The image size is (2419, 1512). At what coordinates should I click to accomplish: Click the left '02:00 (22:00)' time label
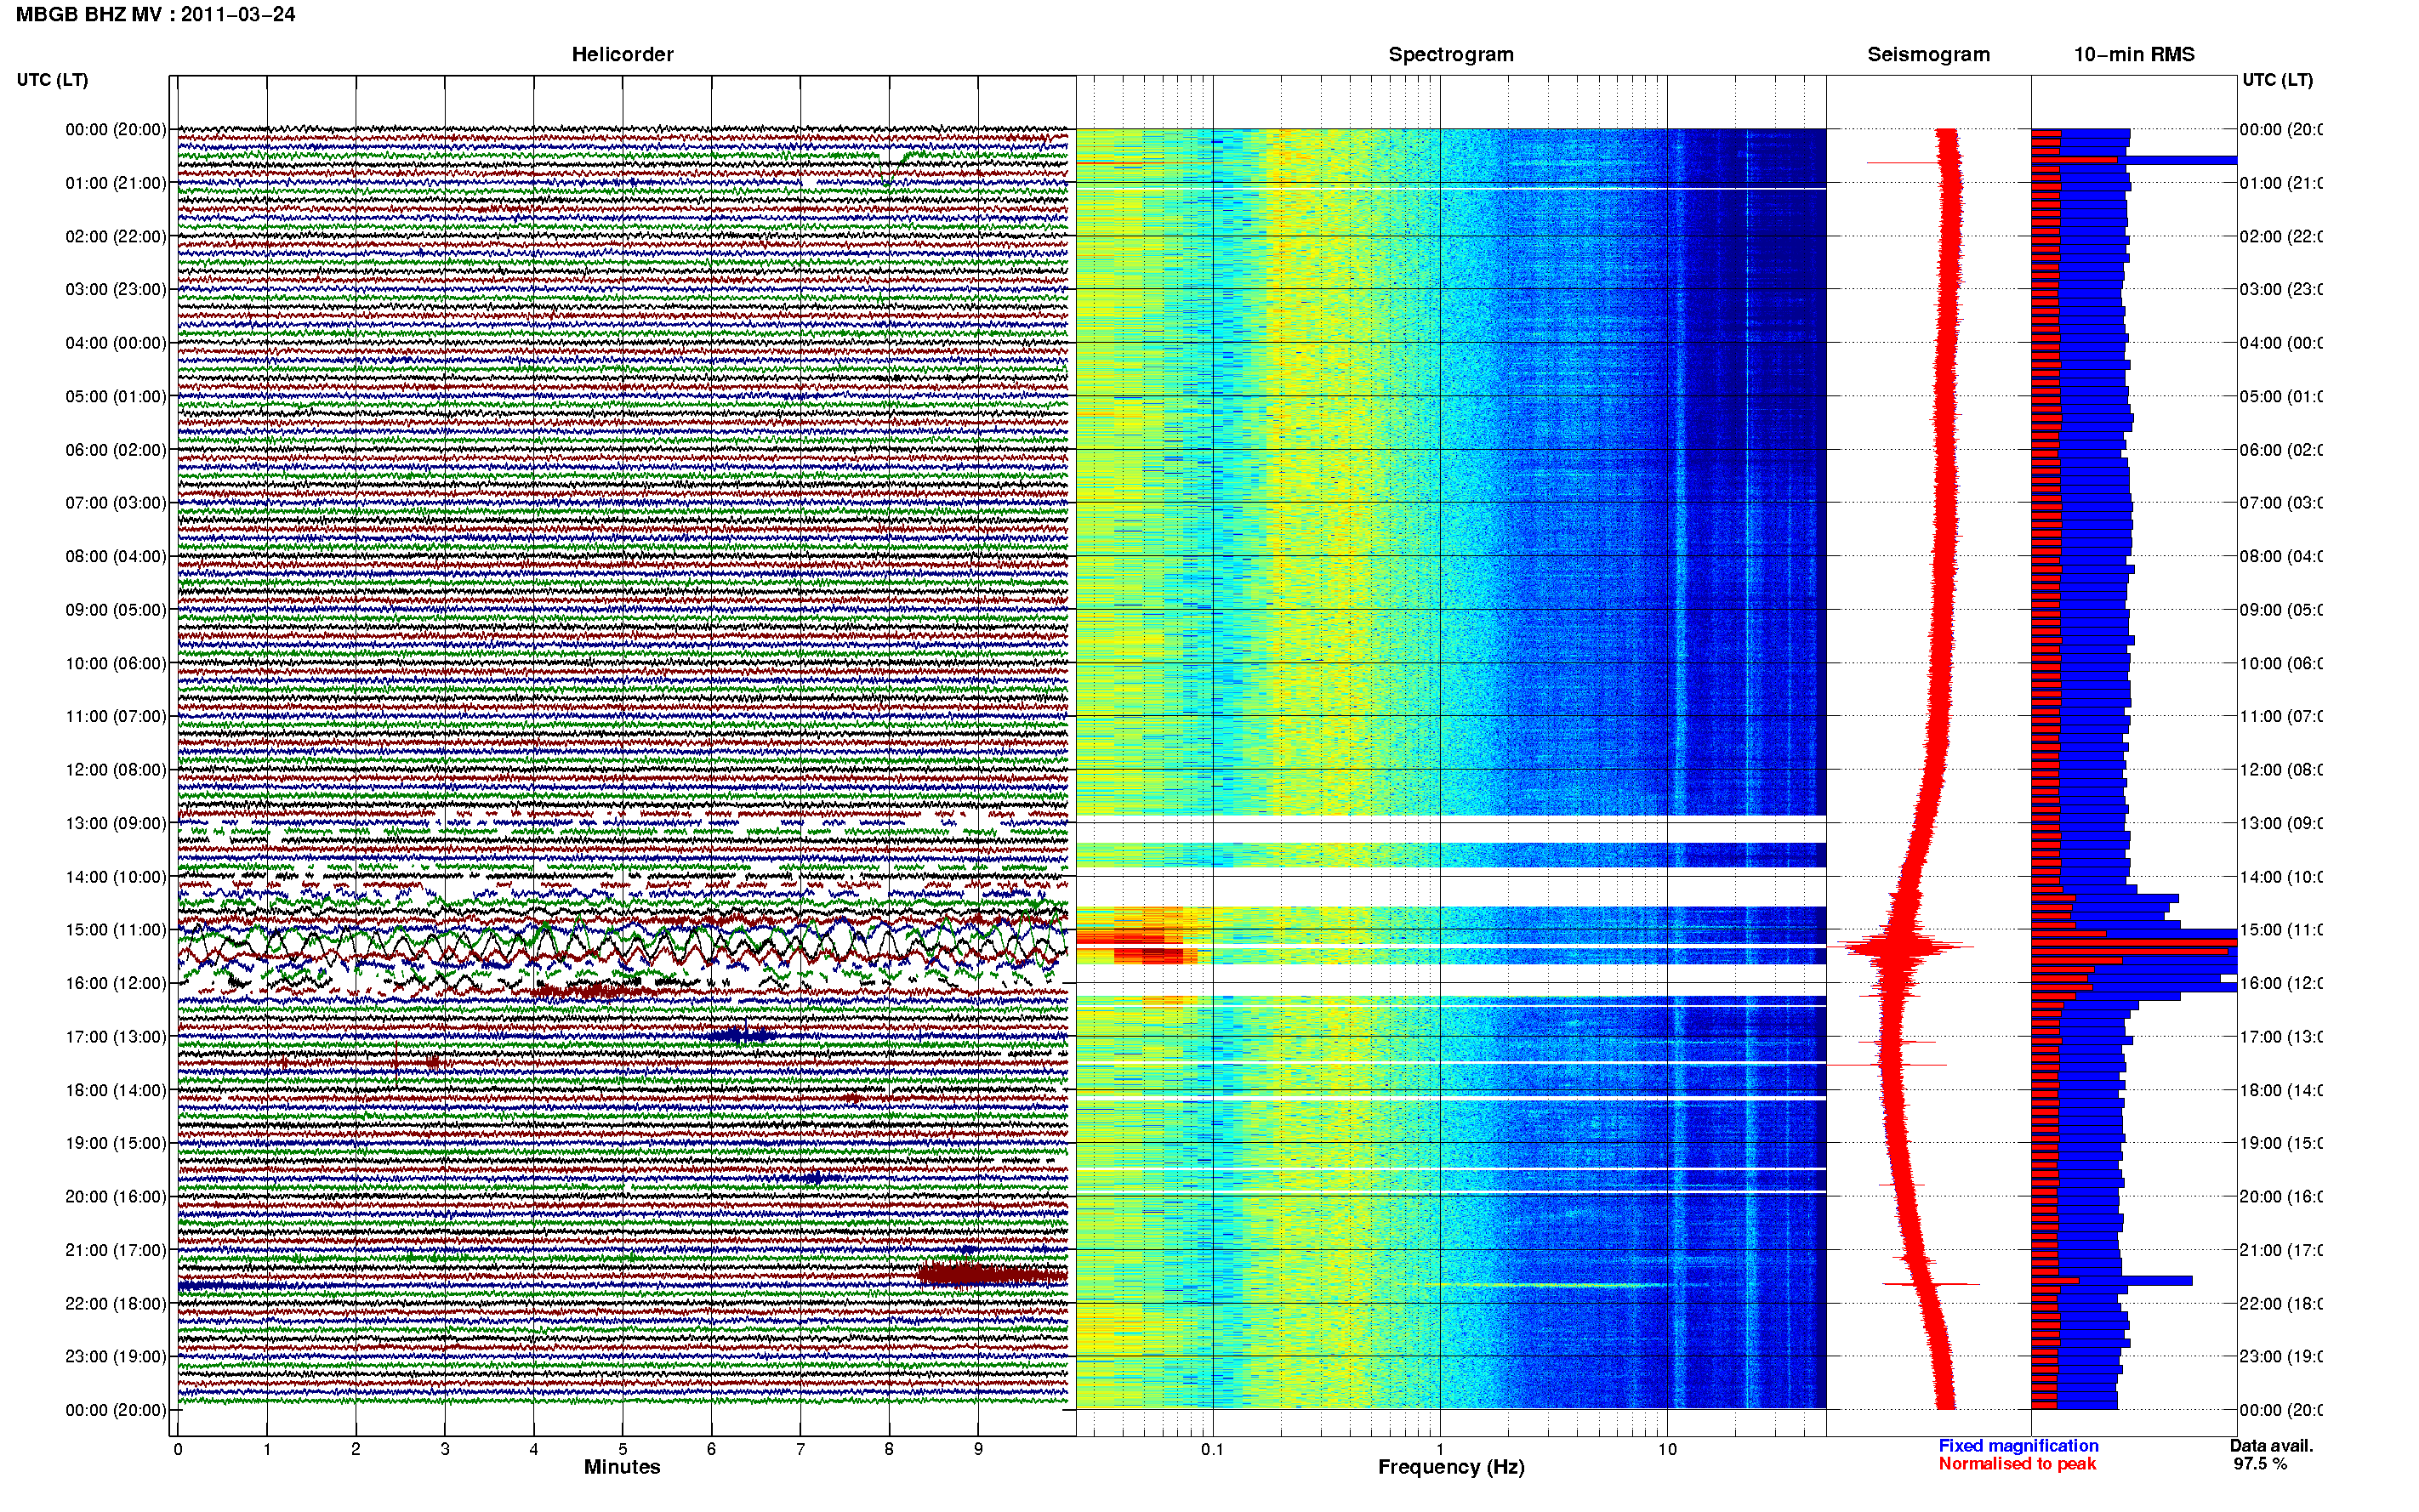point(116,236)
